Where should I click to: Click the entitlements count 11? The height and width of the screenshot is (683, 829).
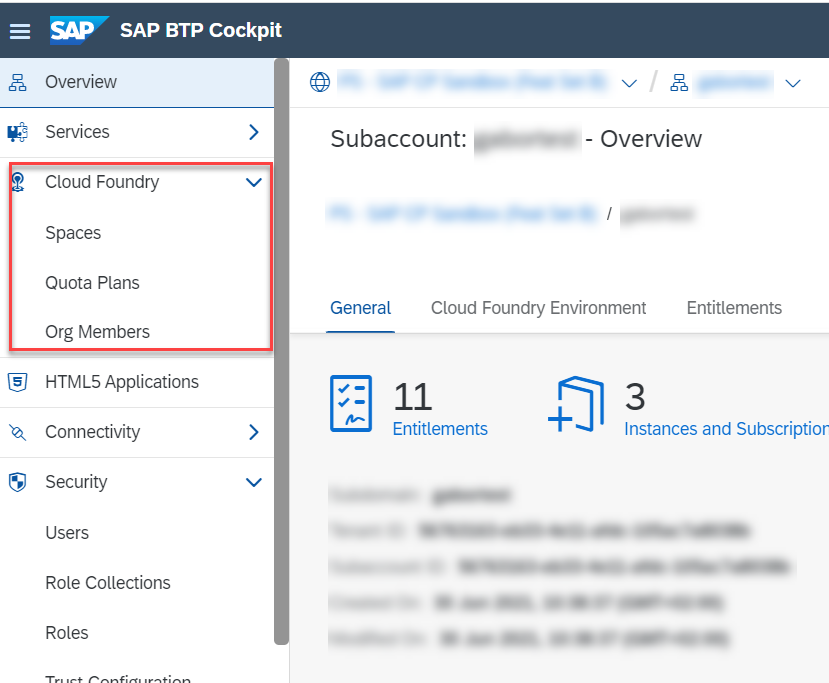point(412,396)
